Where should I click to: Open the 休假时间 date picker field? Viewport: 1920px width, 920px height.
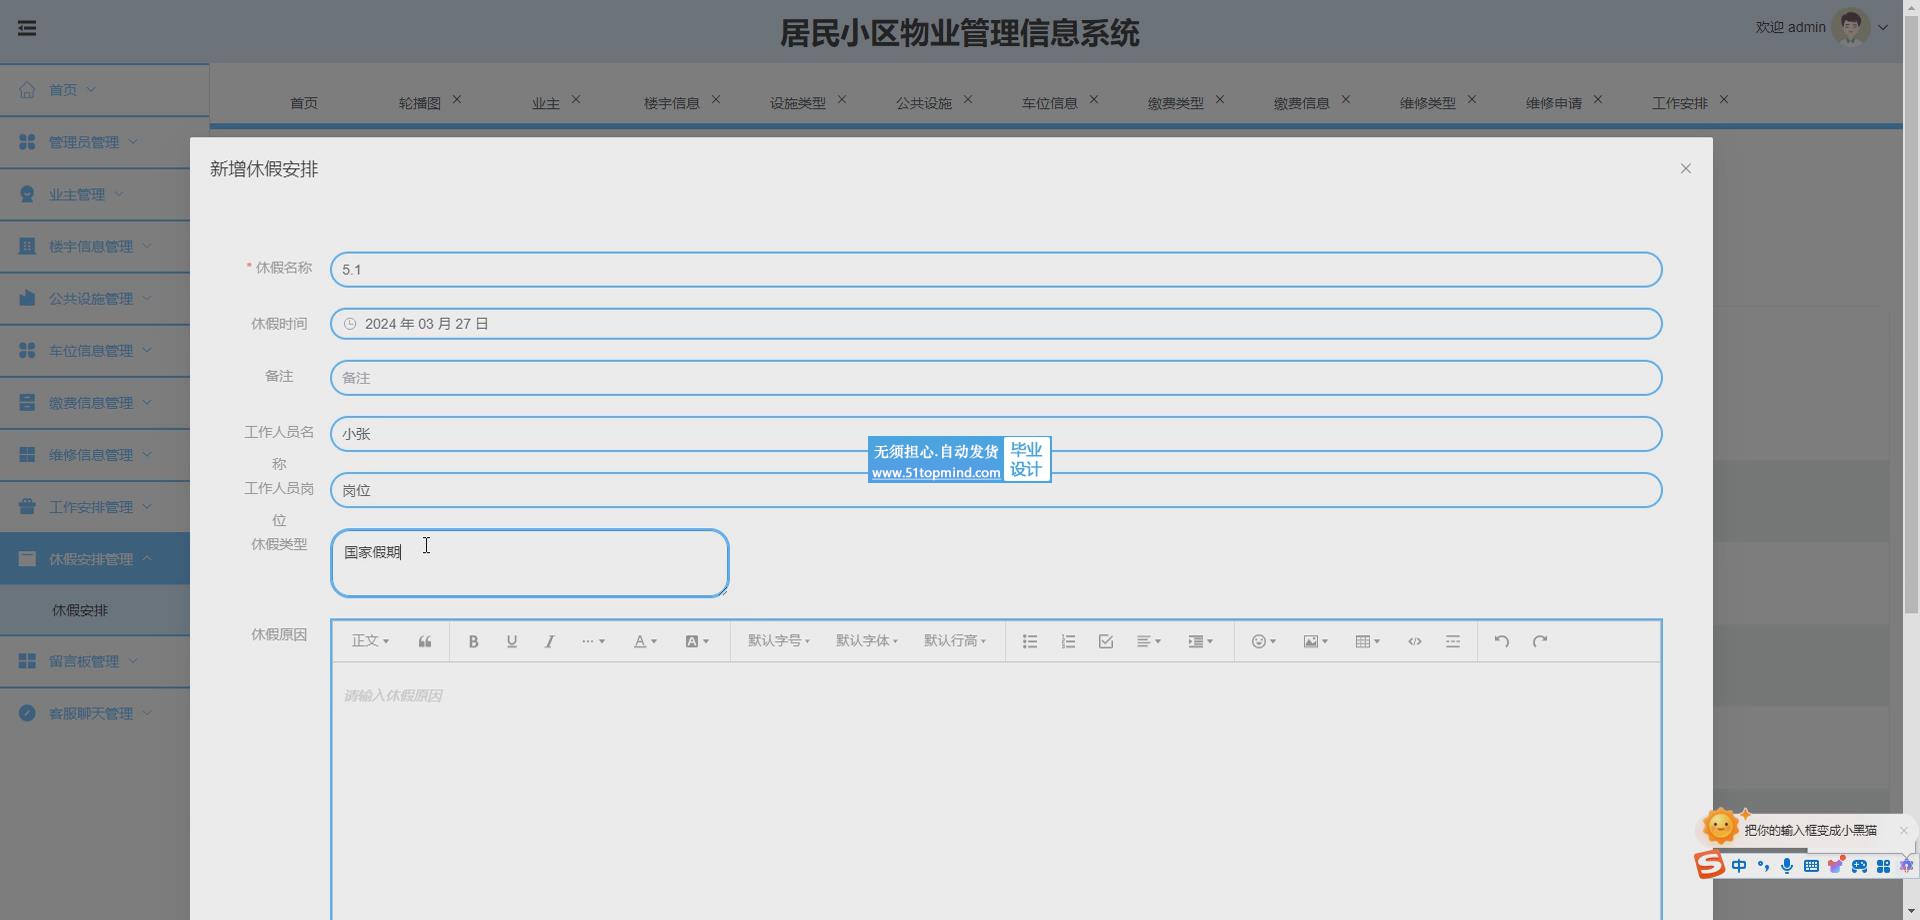tap(996, 324)
